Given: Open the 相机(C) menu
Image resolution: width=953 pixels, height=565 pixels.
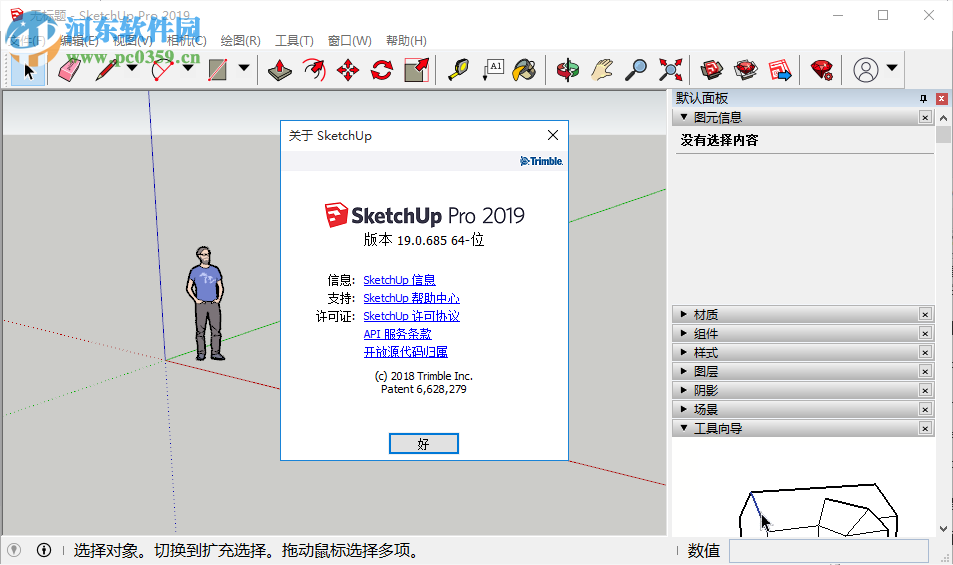Looking at the screenshot, I should click(x=187, y=41).
